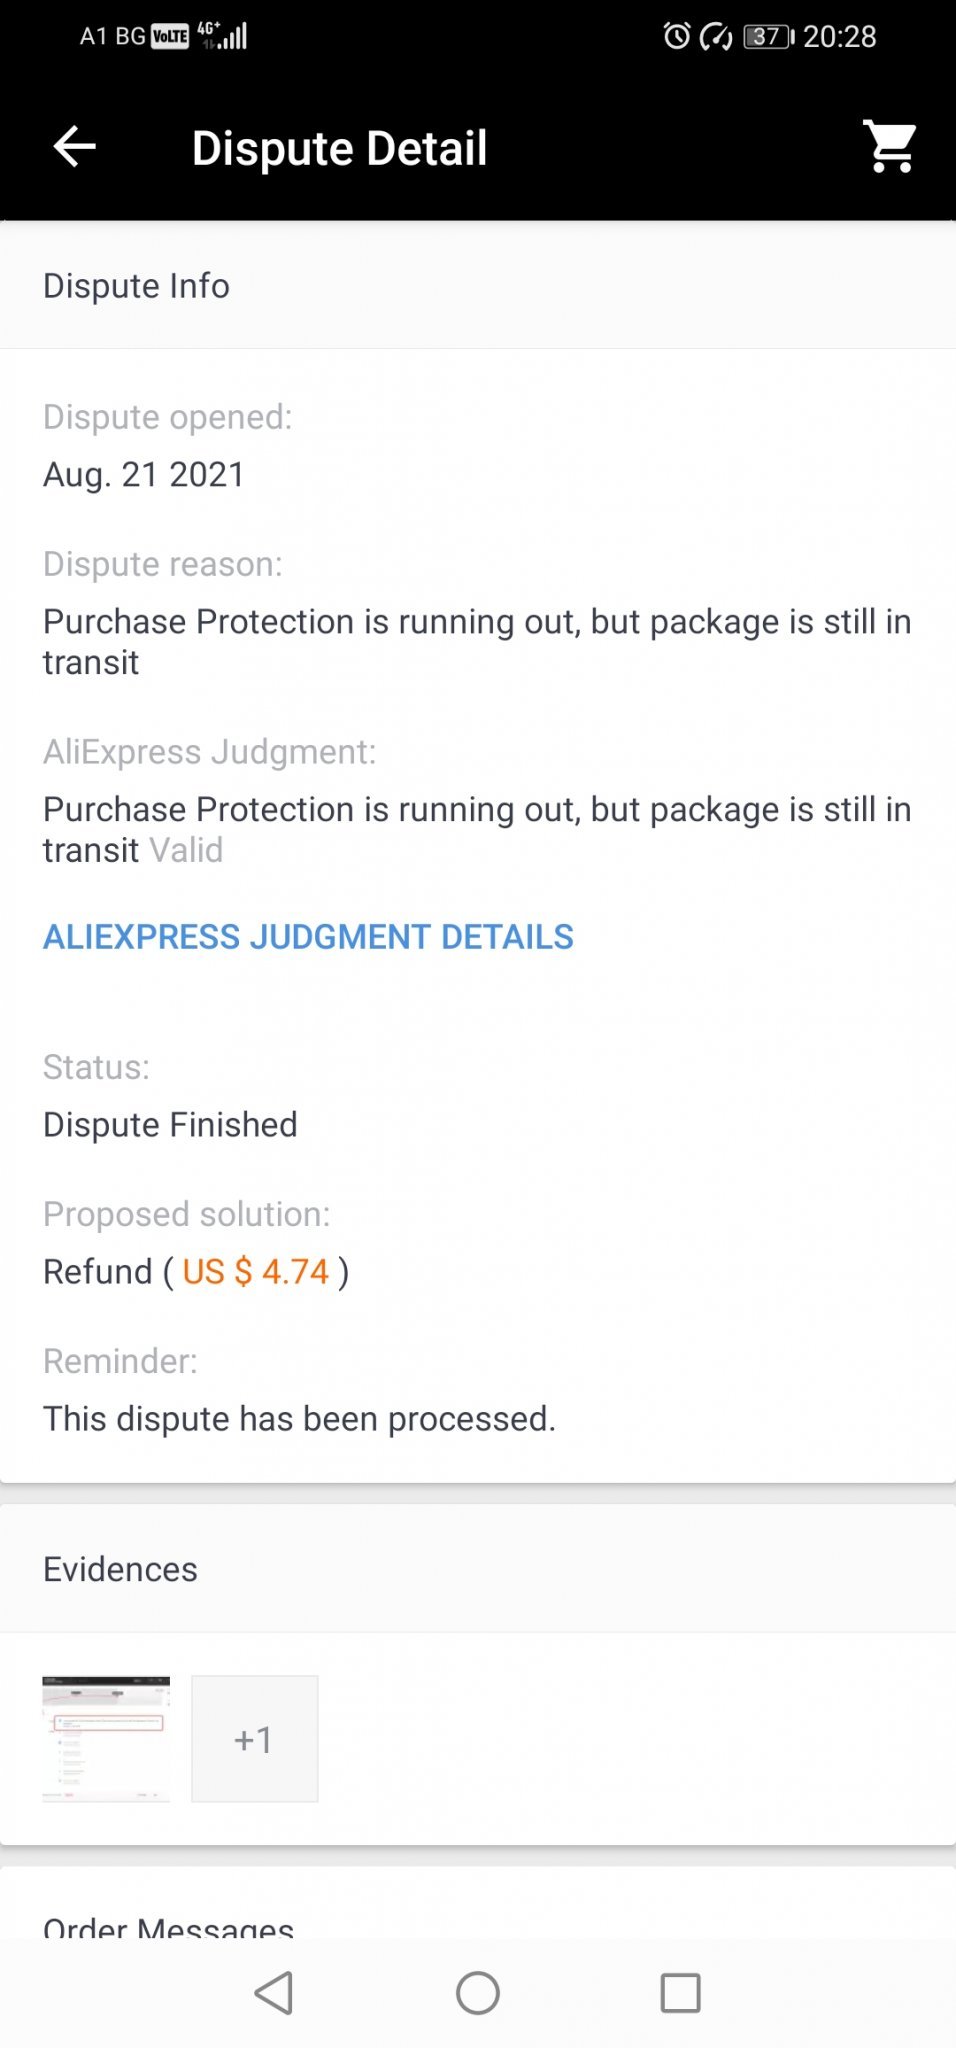Tap the VoLTE status indicator
956x2048 pixels.
(x=169, y=37)
